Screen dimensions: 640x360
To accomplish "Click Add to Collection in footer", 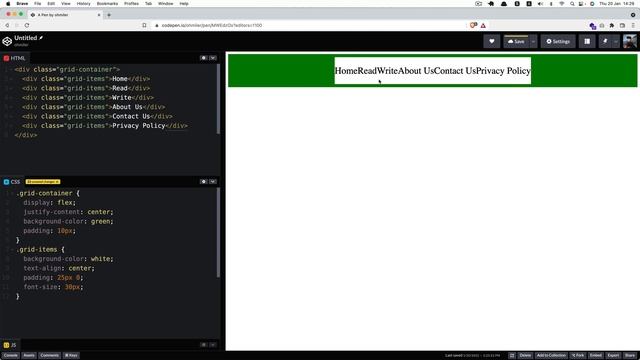I will coord(551,356).
